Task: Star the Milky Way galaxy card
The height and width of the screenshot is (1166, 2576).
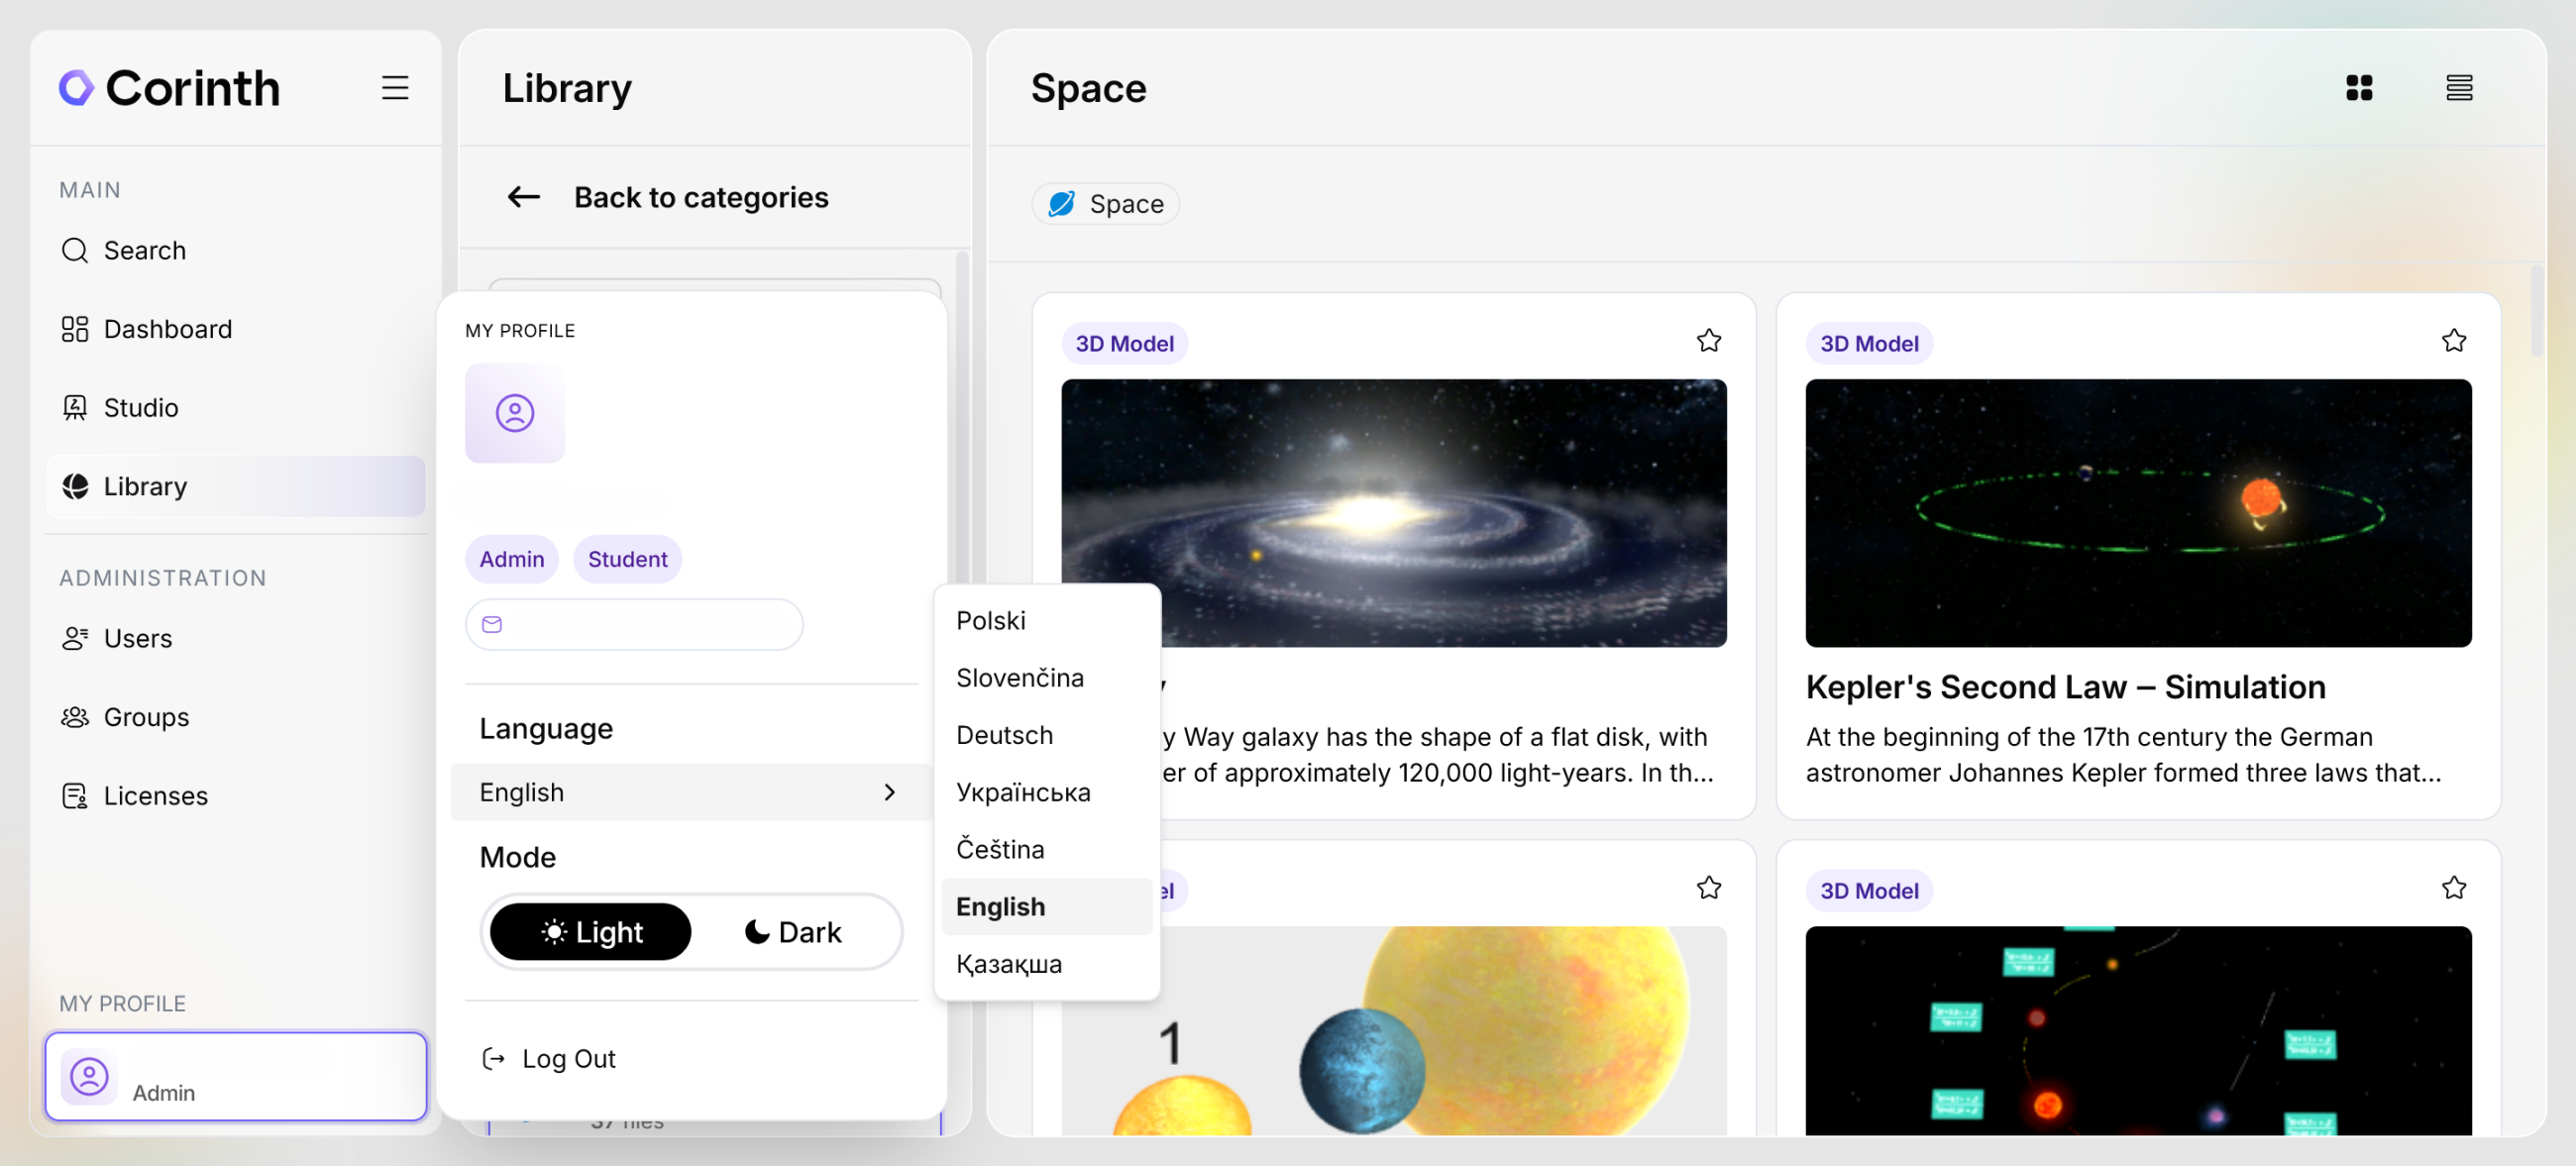Action: (x=1708, y=341)
